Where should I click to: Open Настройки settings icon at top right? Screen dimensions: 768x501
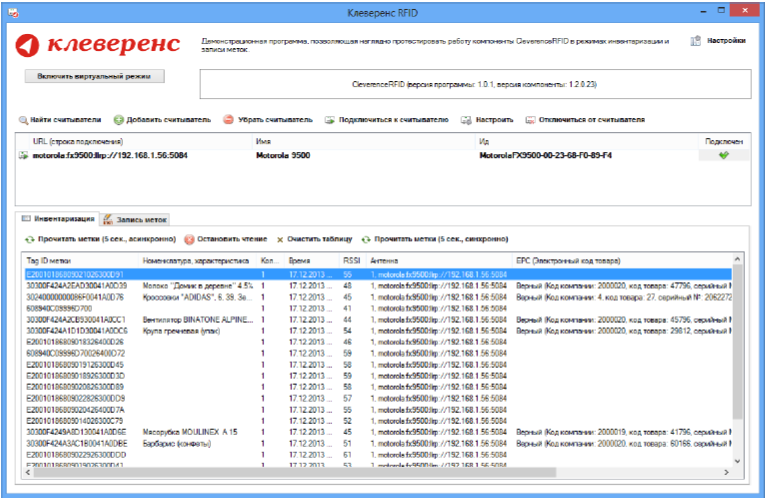696,41
